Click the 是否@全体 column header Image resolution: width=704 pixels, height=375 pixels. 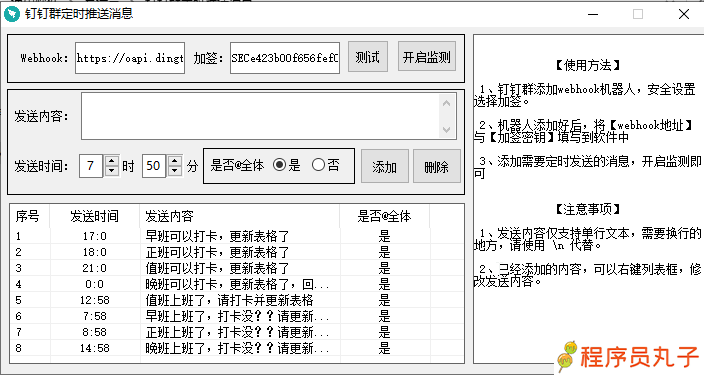pos(384,216)
